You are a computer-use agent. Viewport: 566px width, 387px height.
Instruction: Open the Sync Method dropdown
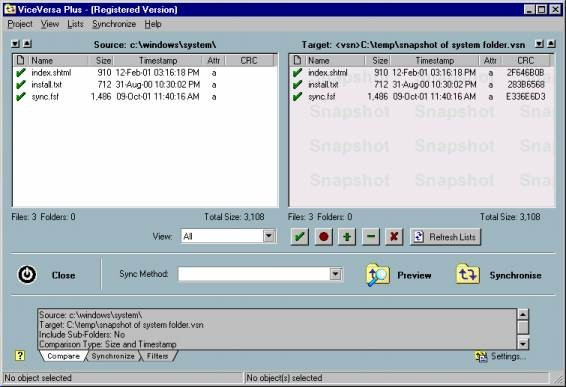pyautogui.click(x=335, y=274)
